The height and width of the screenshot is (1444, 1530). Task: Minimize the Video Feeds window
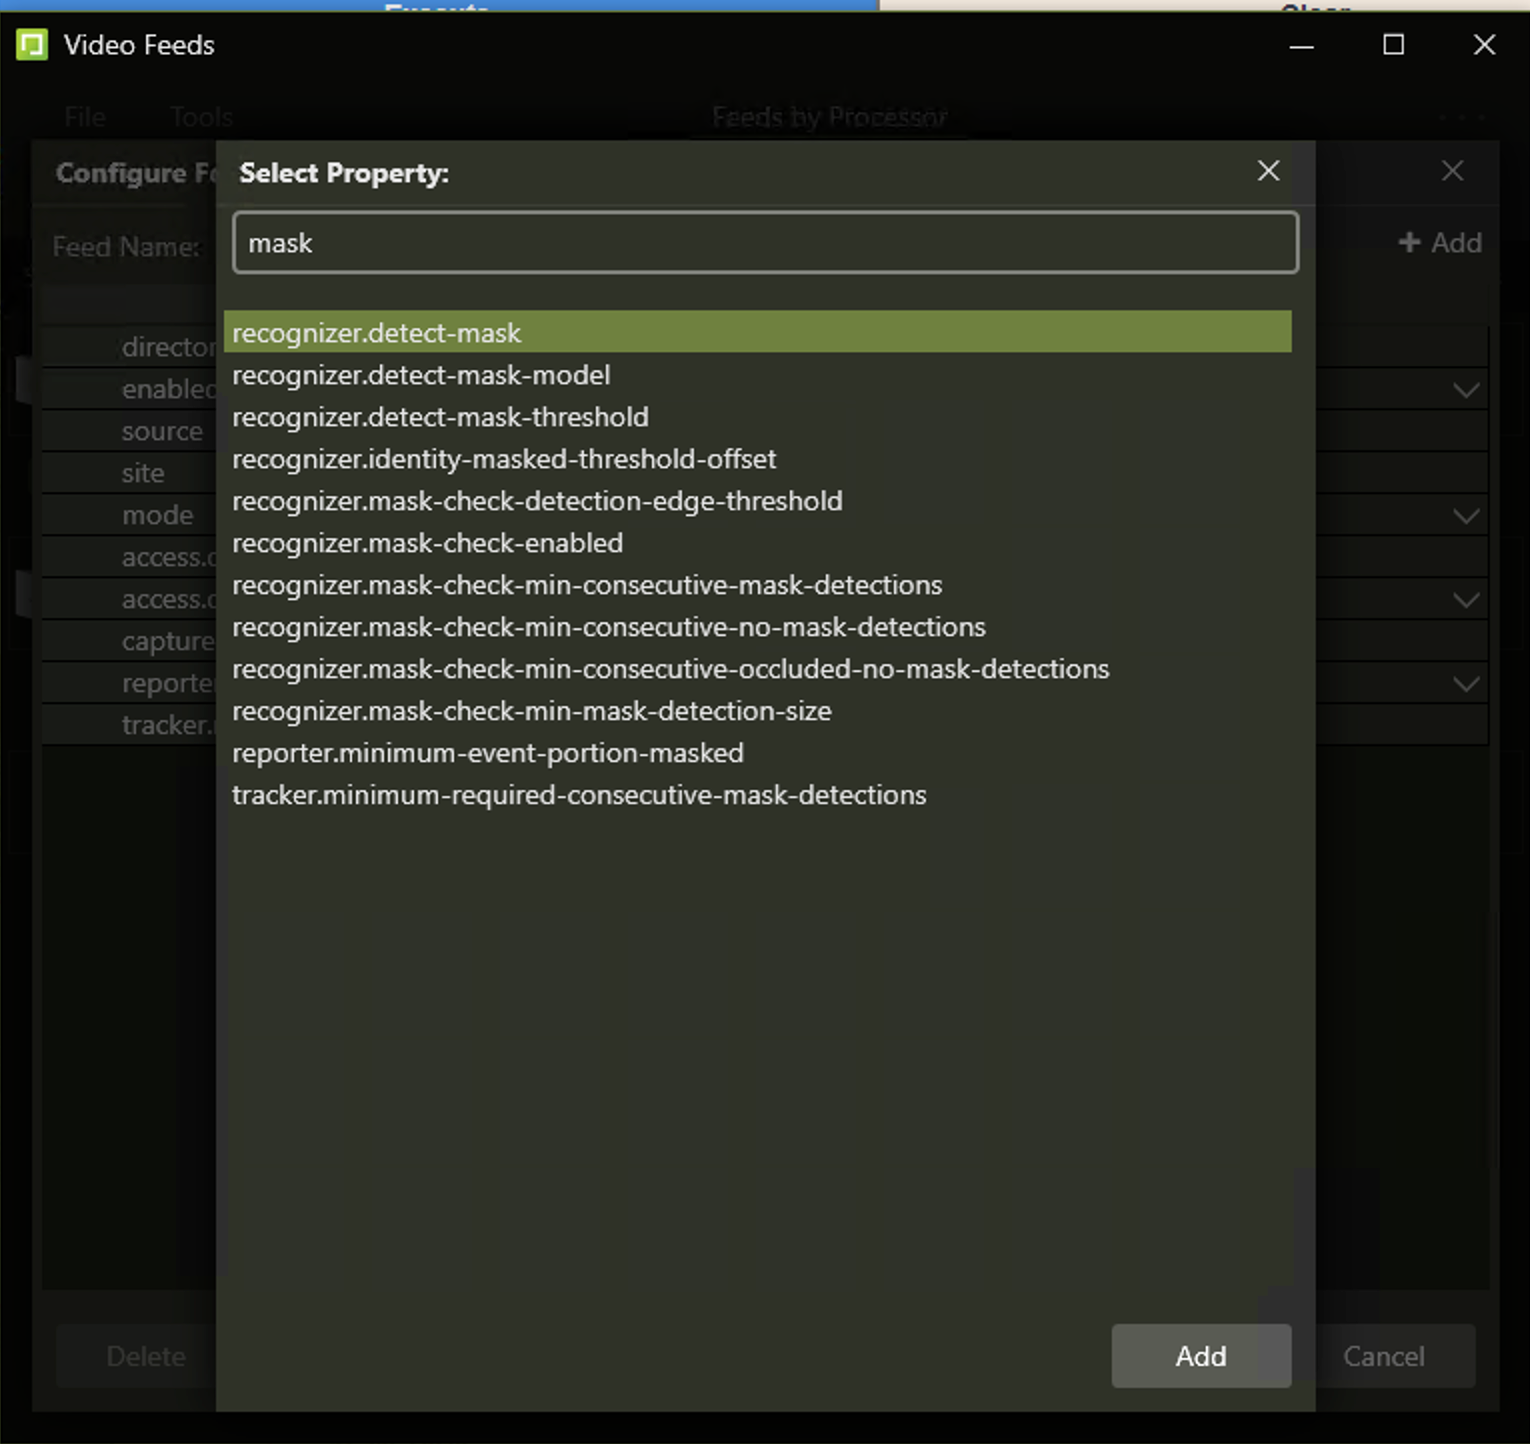[x=1301, y=45]
